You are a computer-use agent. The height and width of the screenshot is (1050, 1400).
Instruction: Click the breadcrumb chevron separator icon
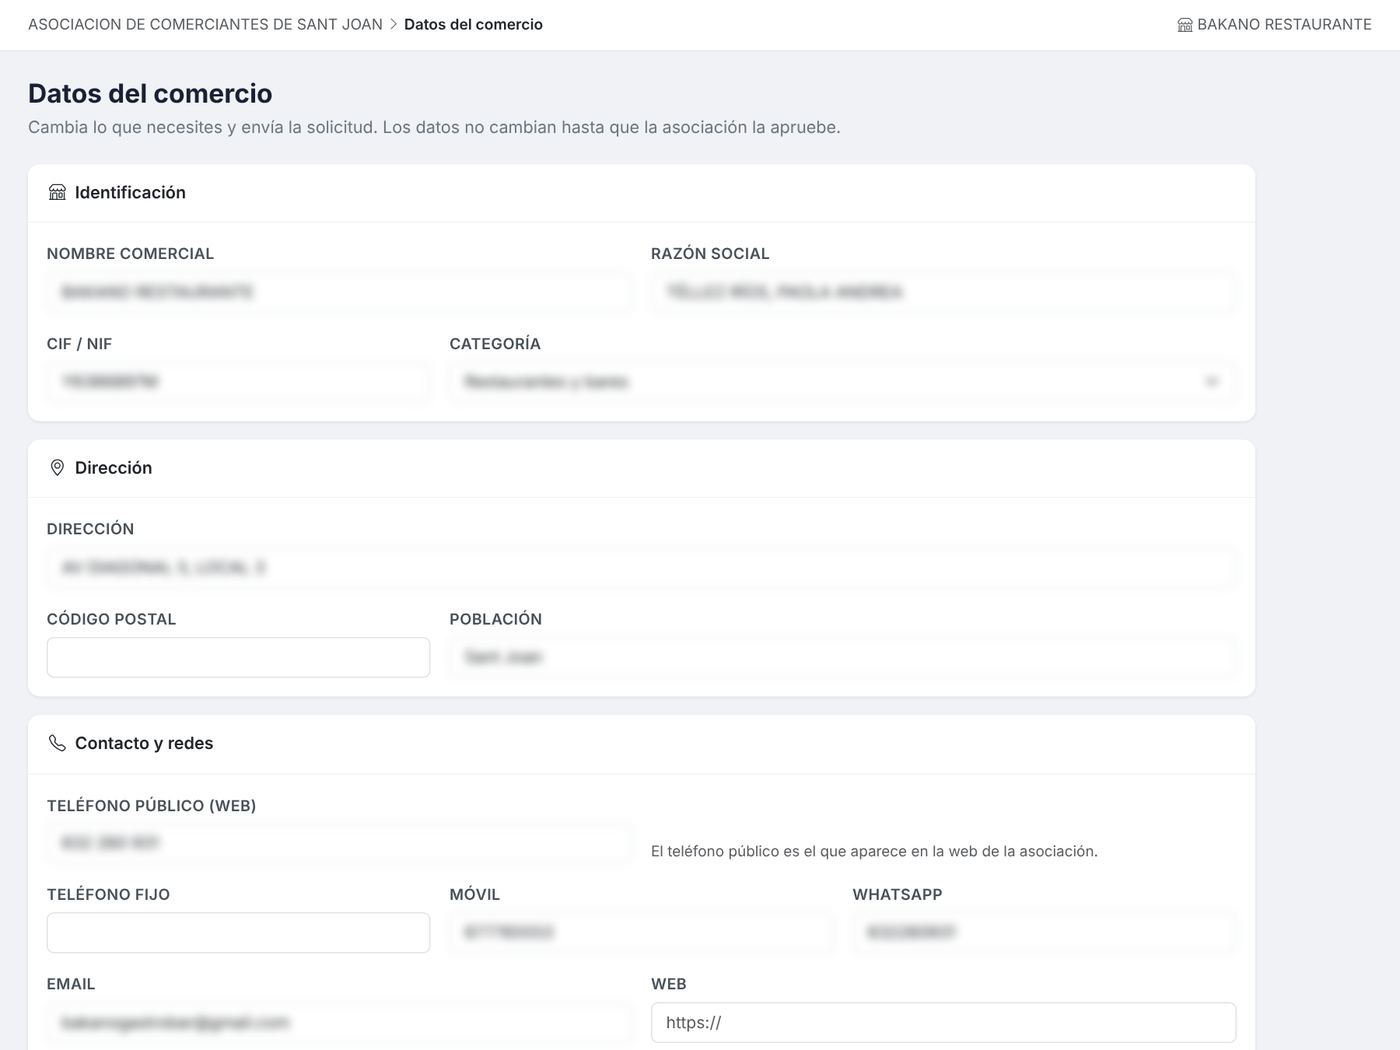tap(393, 24)
